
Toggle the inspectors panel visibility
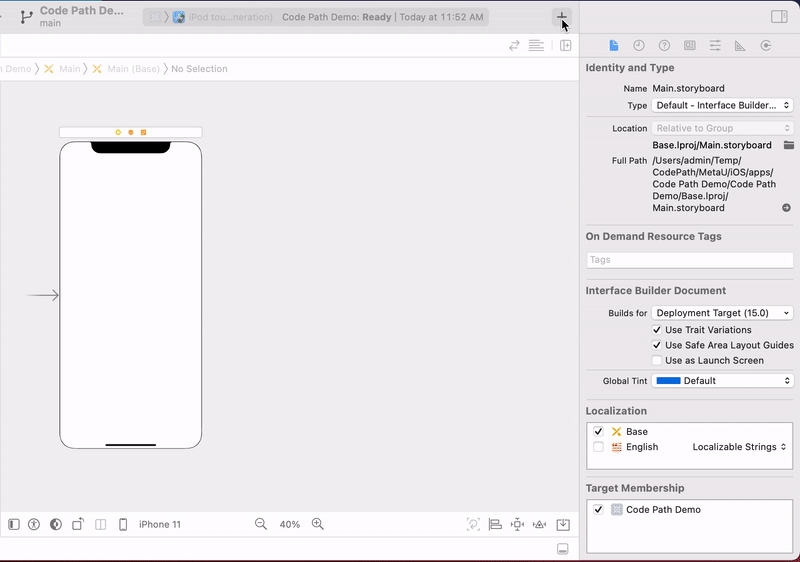coord(779,17)
